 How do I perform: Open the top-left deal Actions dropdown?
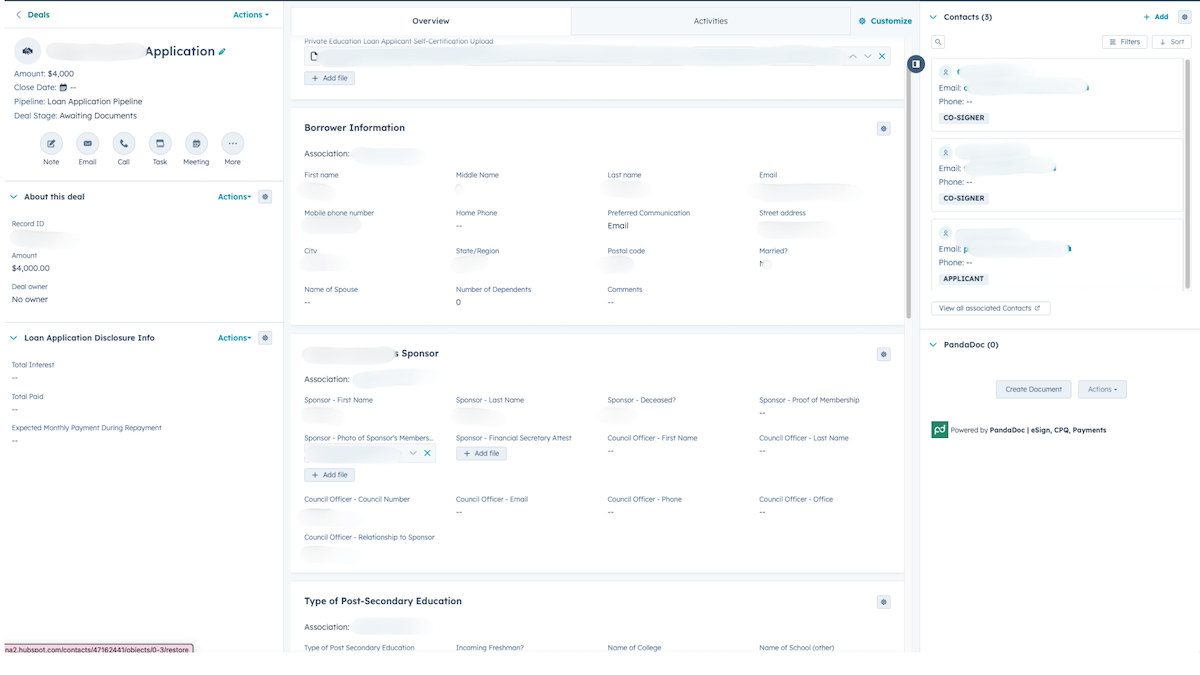click(250, 15)
